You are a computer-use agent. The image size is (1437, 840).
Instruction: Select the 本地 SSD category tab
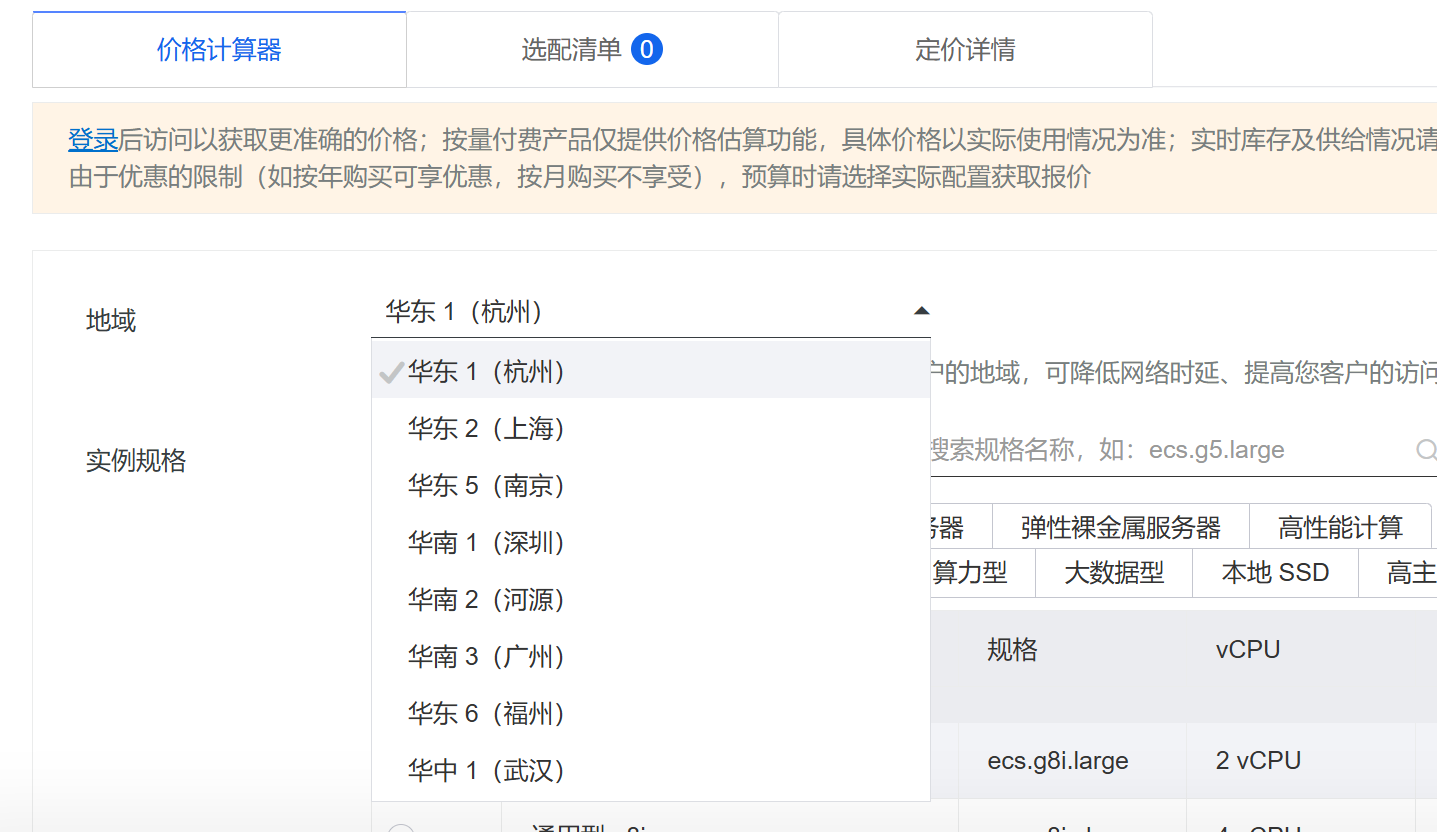pos(1275,573)
